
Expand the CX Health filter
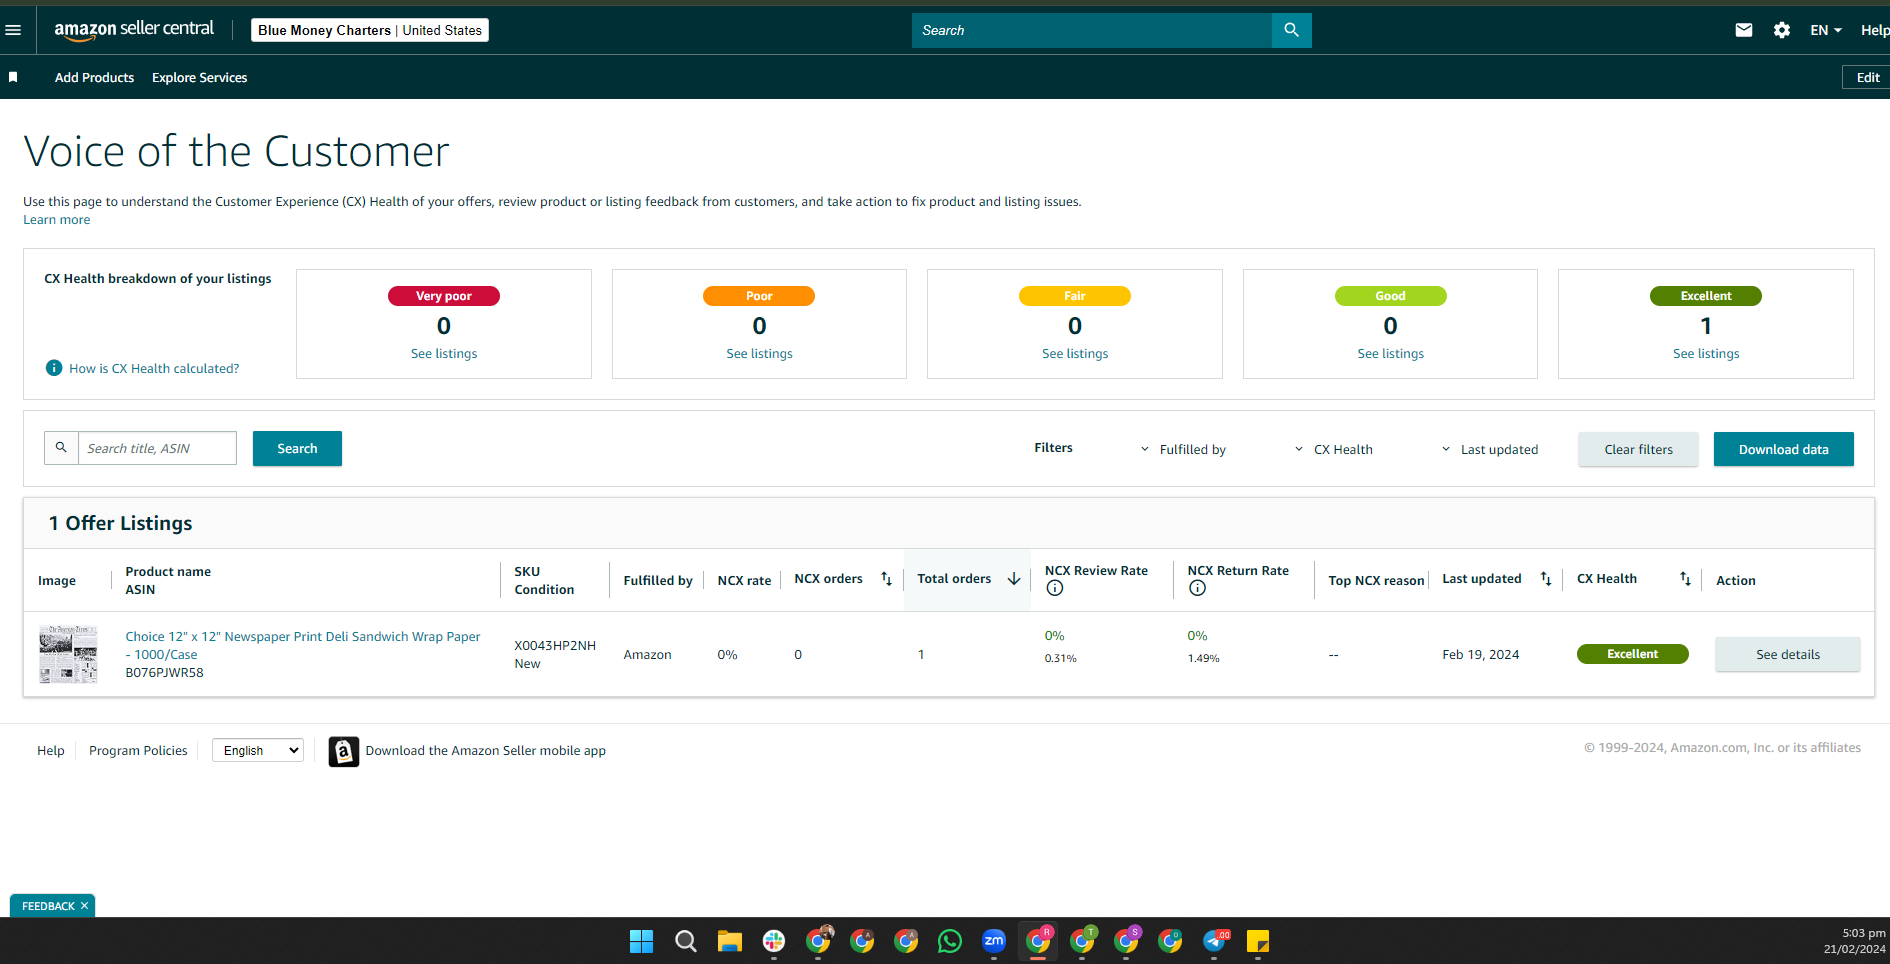1334,450
